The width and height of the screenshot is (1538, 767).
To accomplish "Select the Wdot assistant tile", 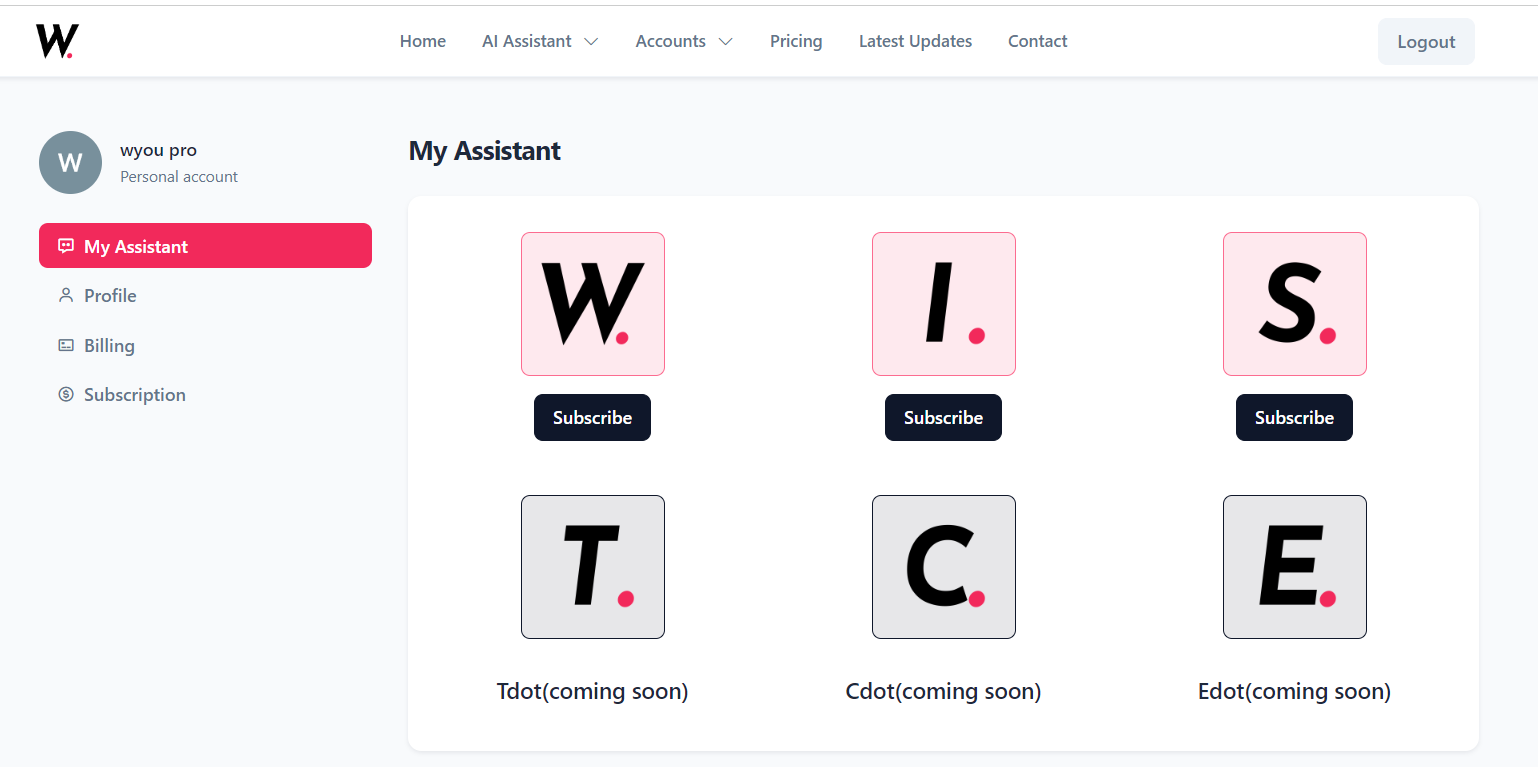I will pyautogui.click(x=593, y=304).
